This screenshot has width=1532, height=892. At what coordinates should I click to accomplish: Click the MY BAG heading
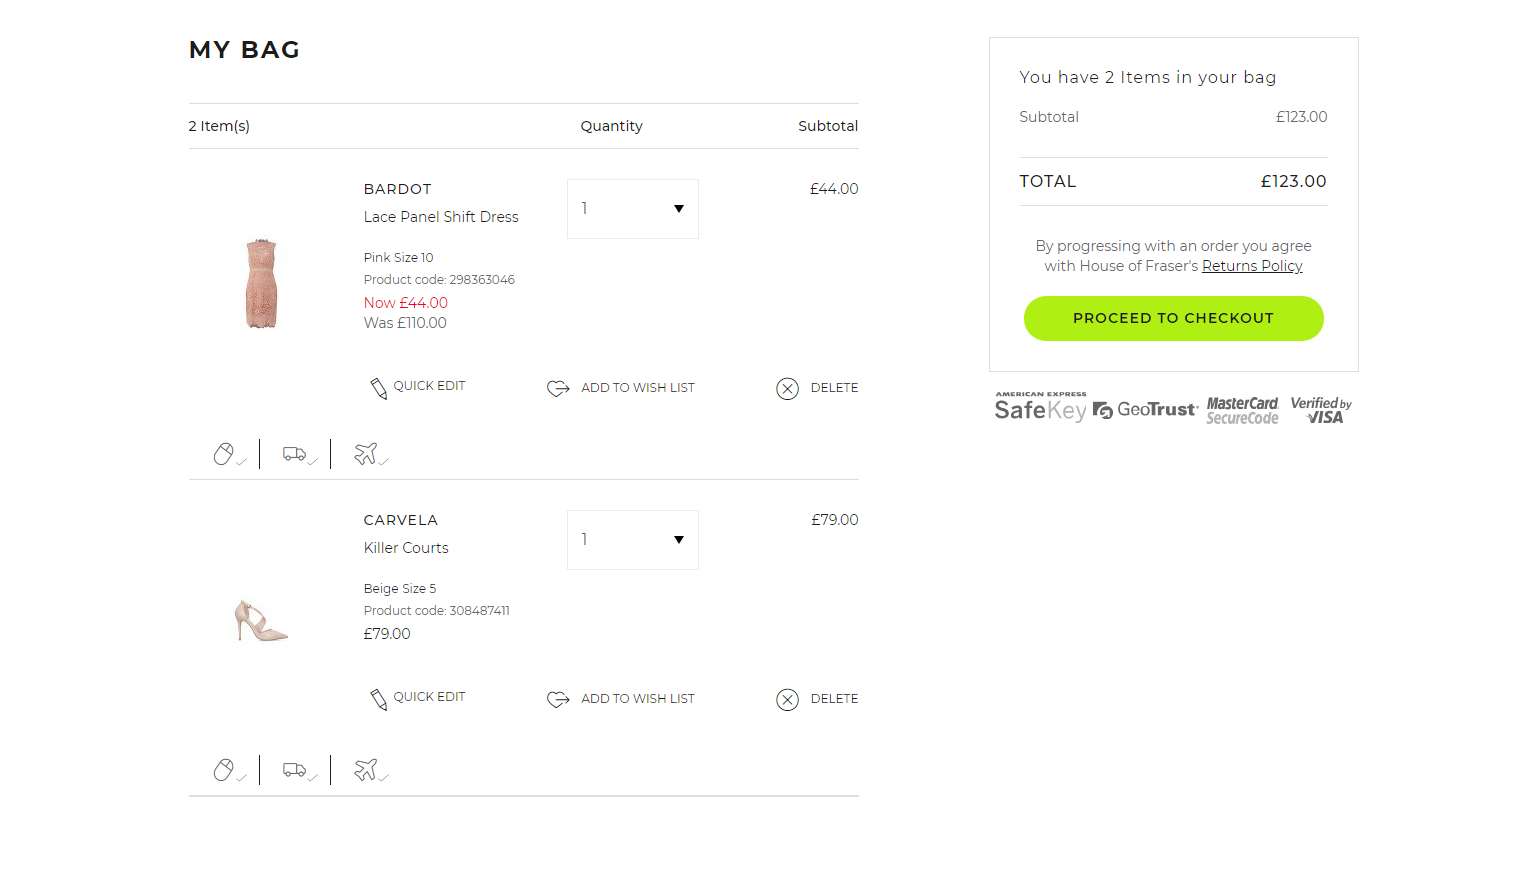click(x=244, y=50)
